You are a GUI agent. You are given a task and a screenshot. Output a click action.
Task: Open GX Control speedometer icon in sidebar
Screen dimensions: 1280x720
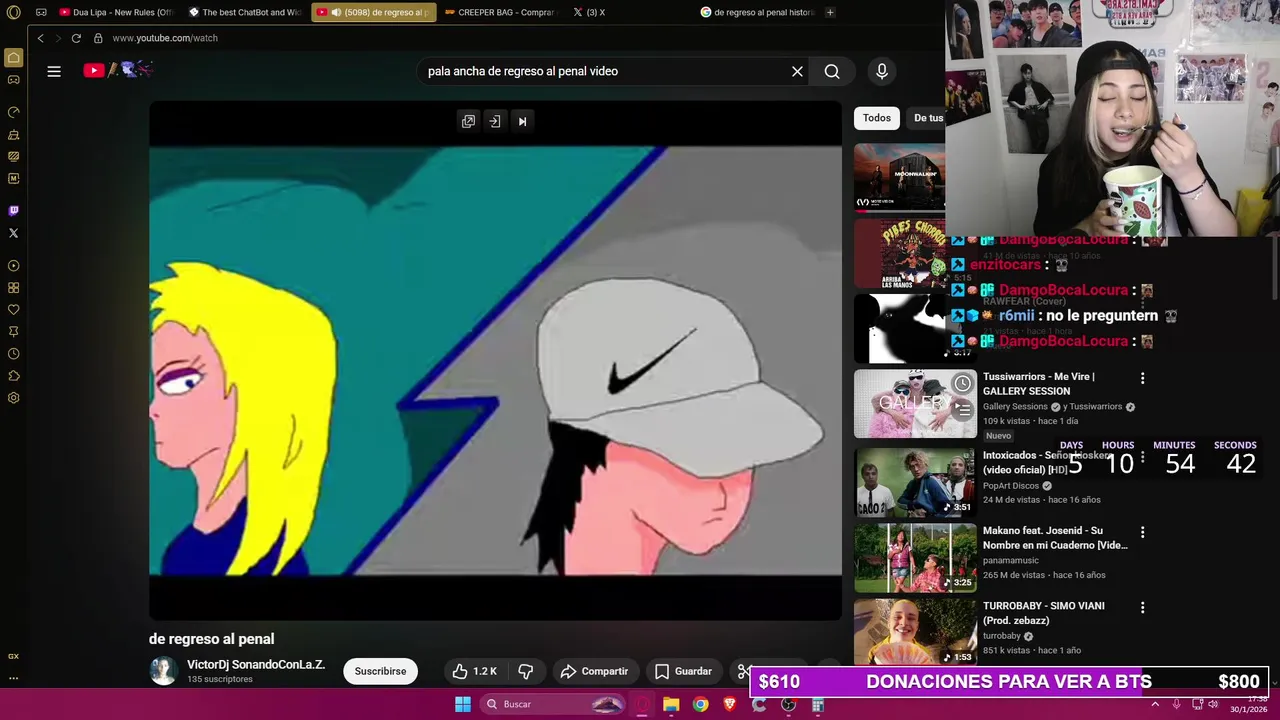point(13,112)
